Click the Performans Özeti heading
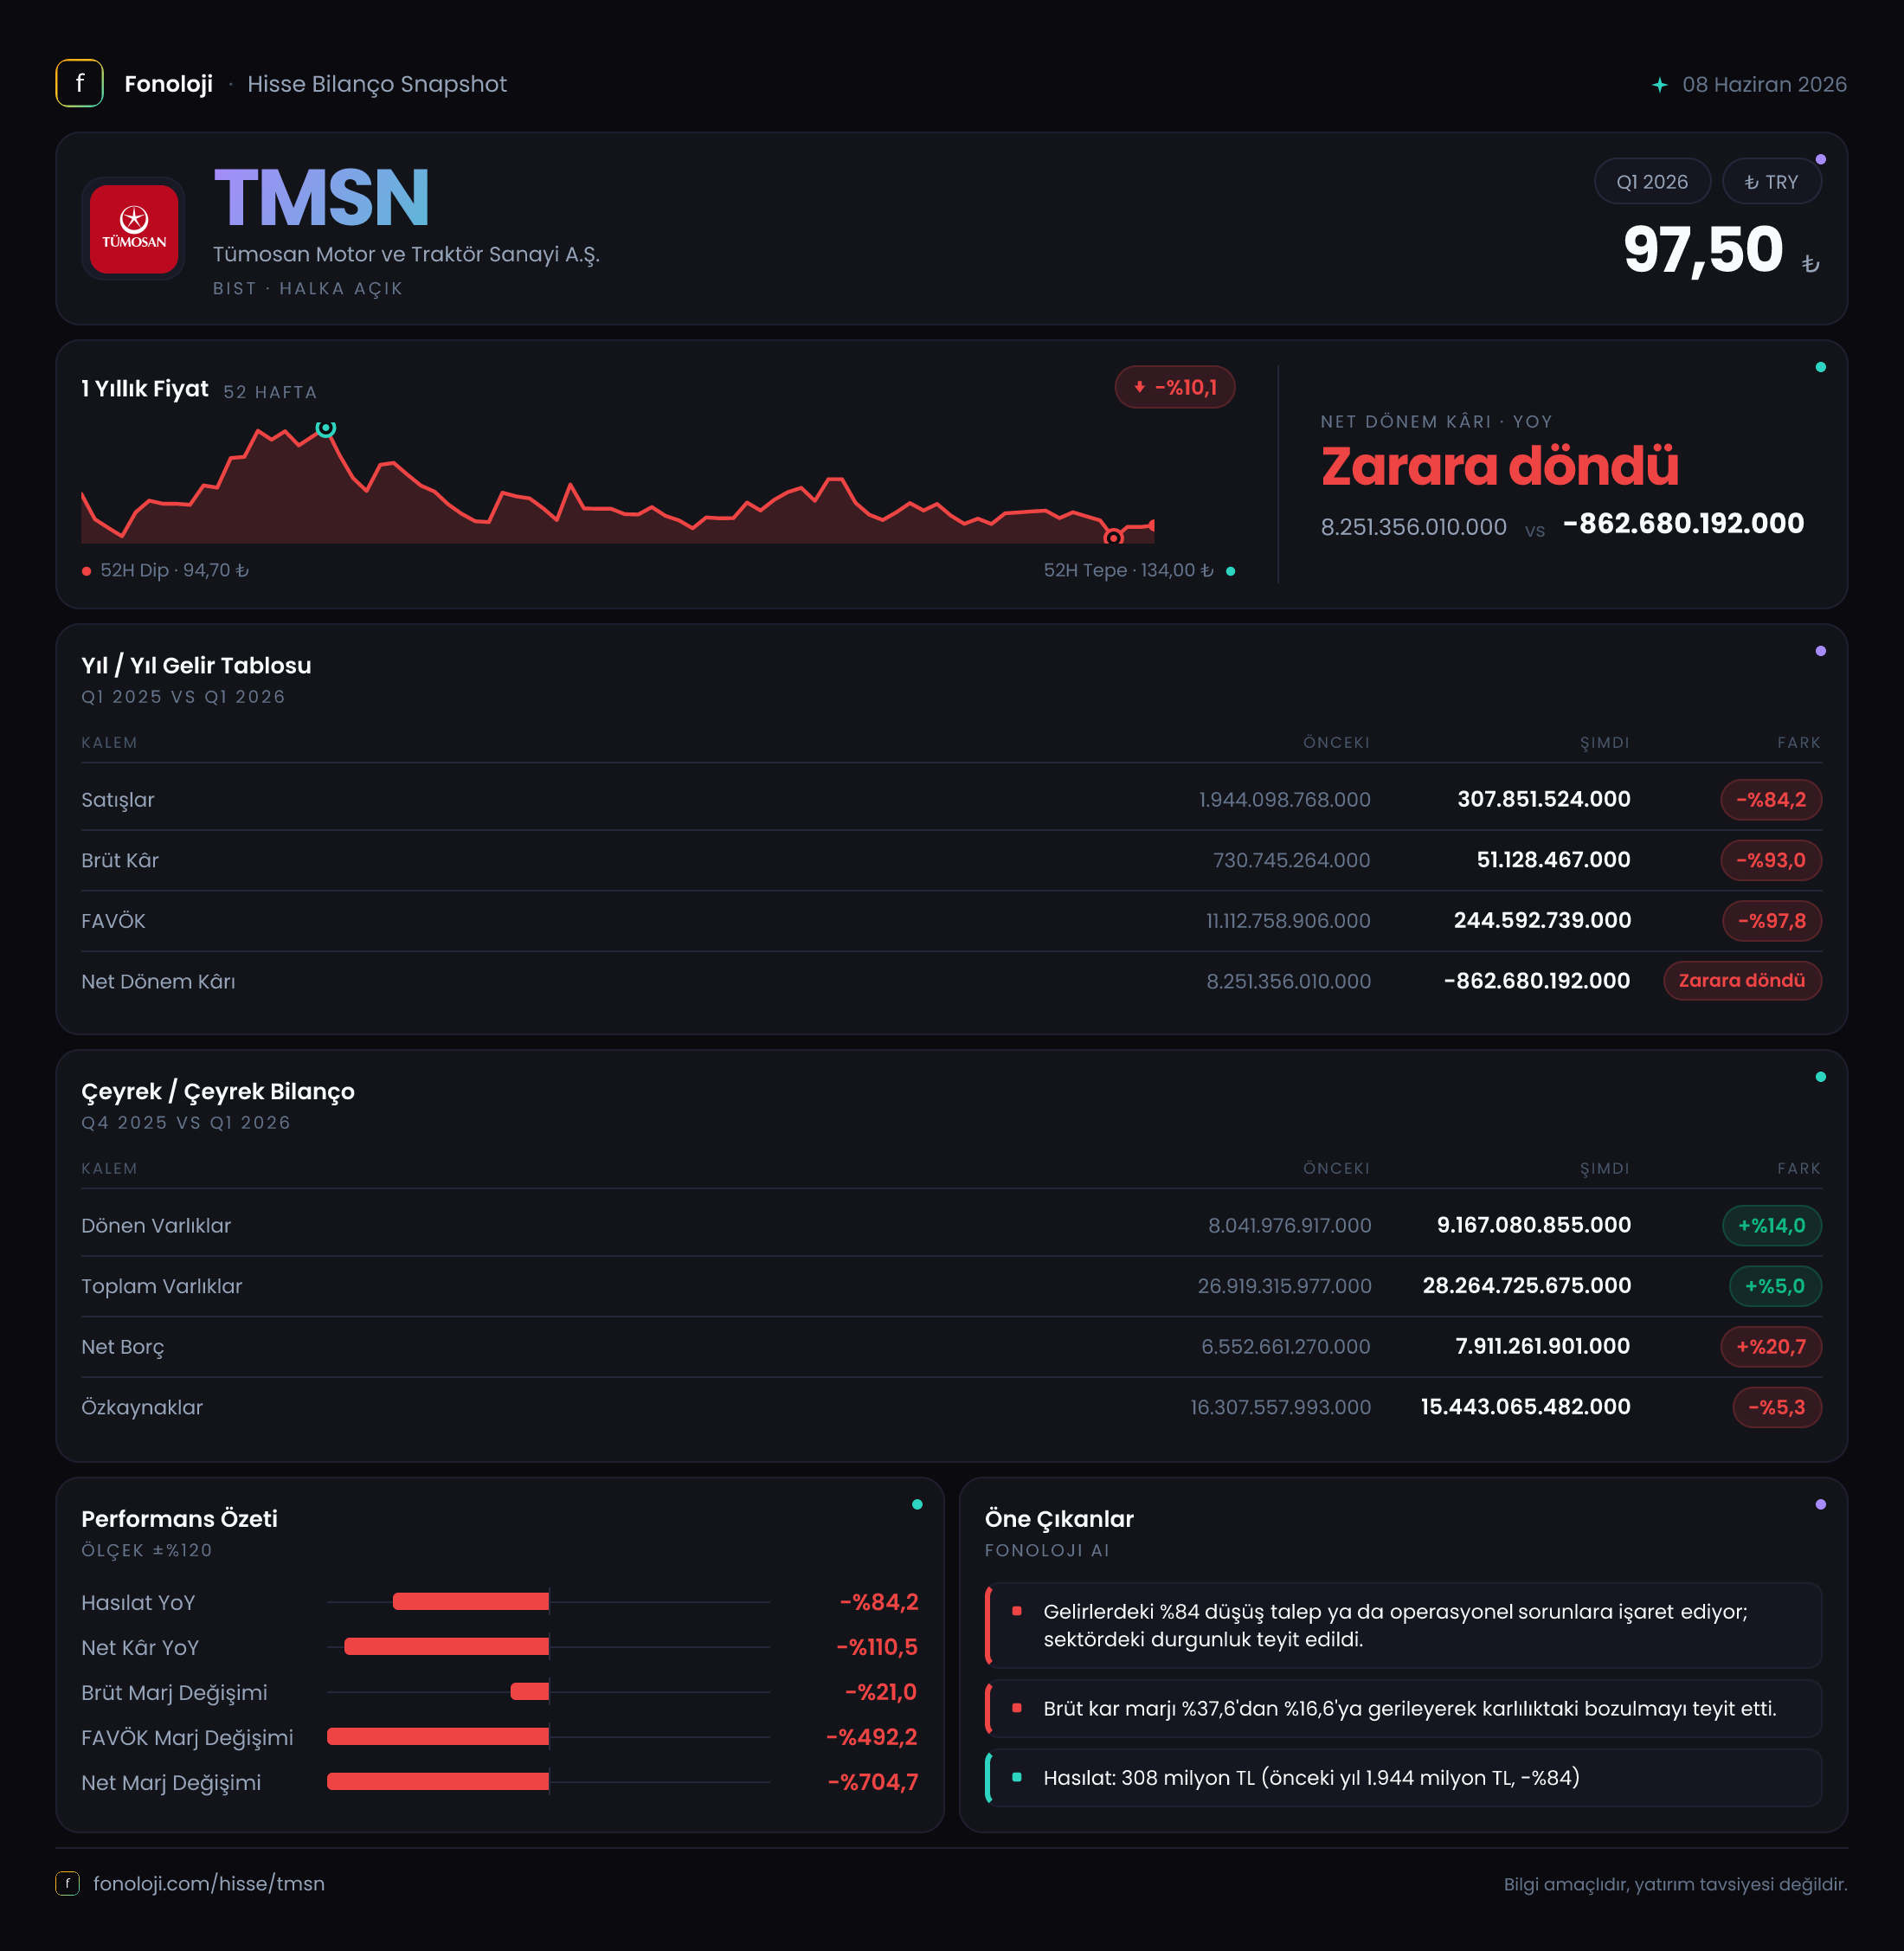 click(179, 1519)
